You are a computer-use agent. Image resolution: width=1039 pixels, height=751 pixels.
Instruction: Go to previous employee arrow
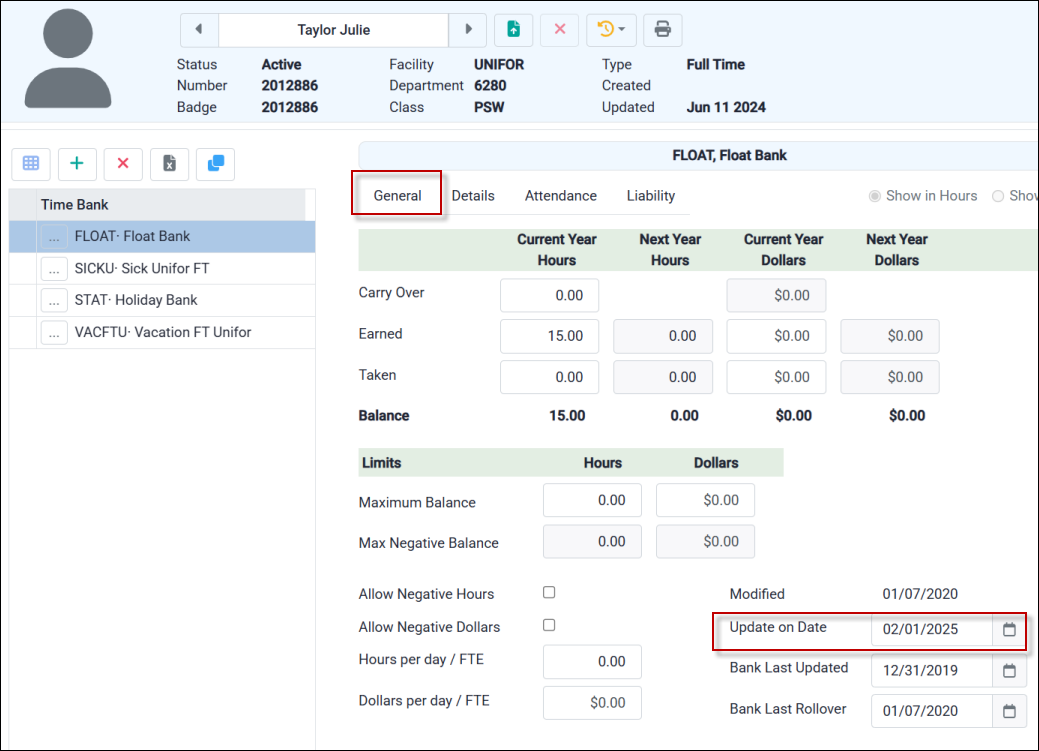199,29
